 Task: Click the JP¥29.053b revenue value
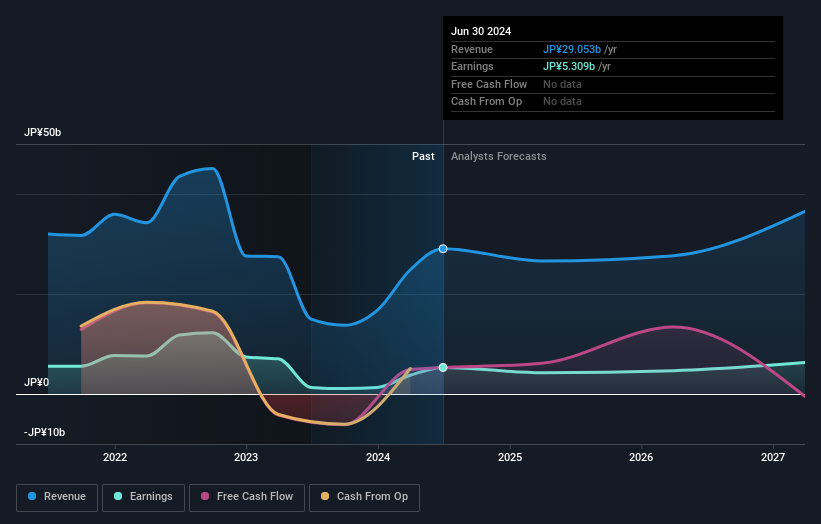[x=572, y=49]
